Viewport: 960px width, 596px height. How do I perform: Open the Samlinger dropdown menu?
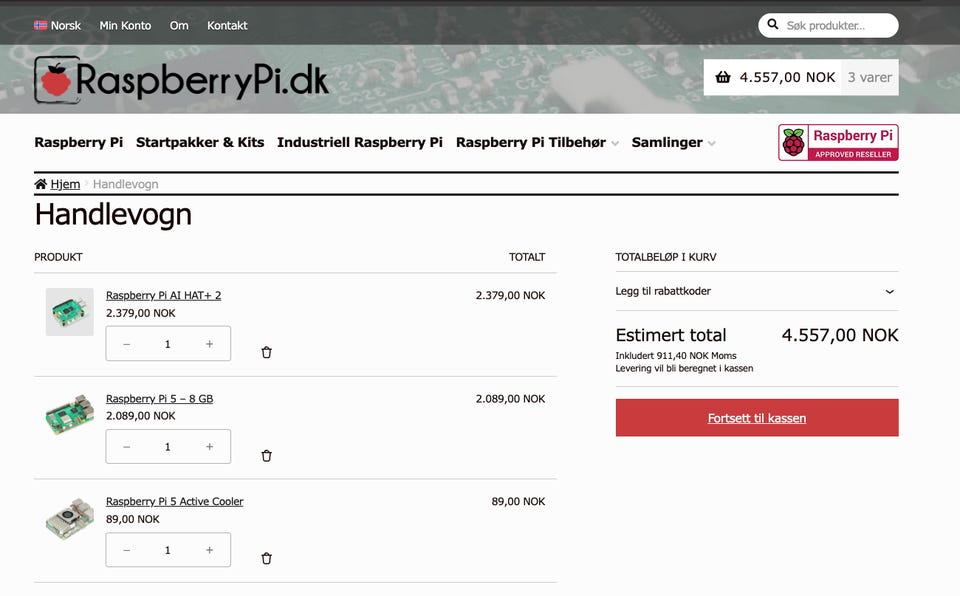673,143
